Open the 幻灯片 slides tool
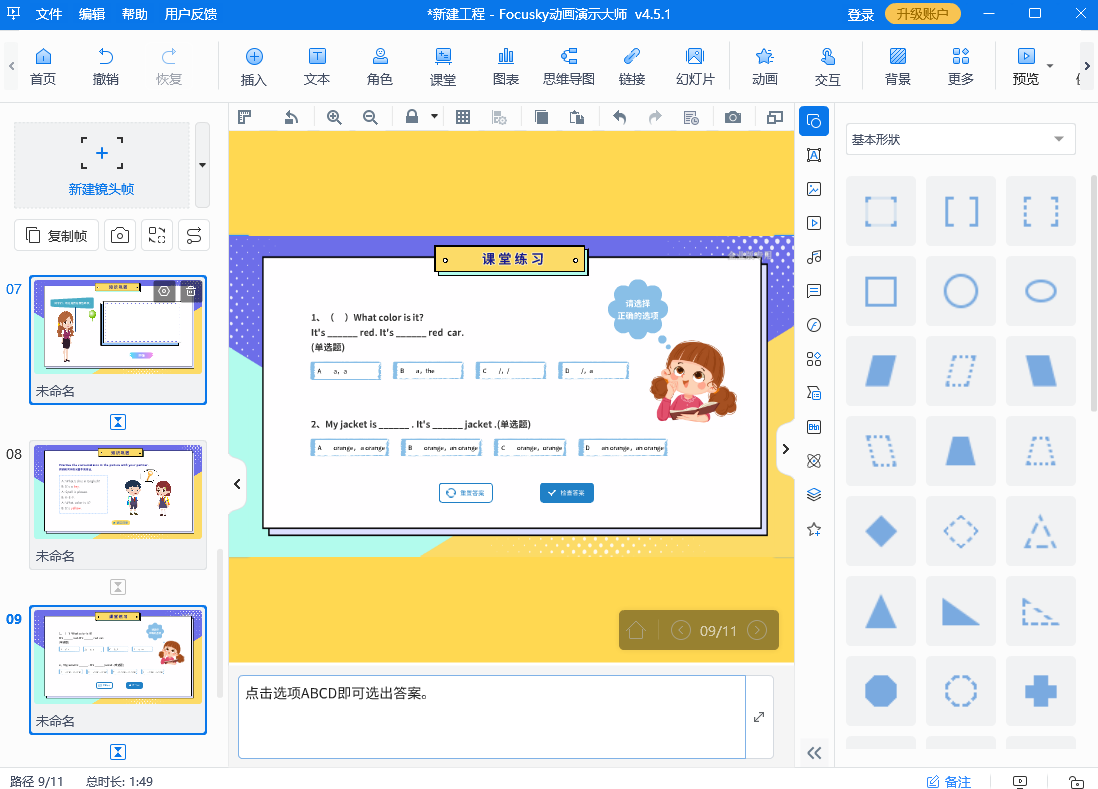The width and height of the screenshot is (1098, 789). click(x=695, y=66)
